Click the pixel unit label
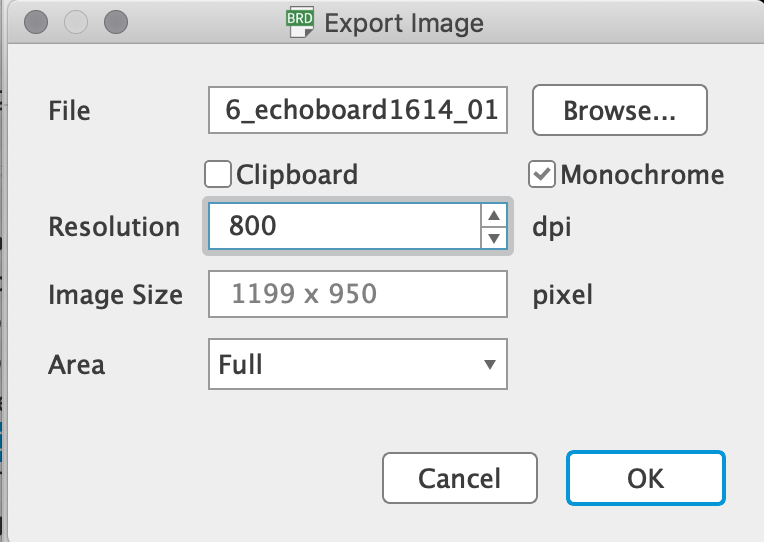 click(562, 294)
